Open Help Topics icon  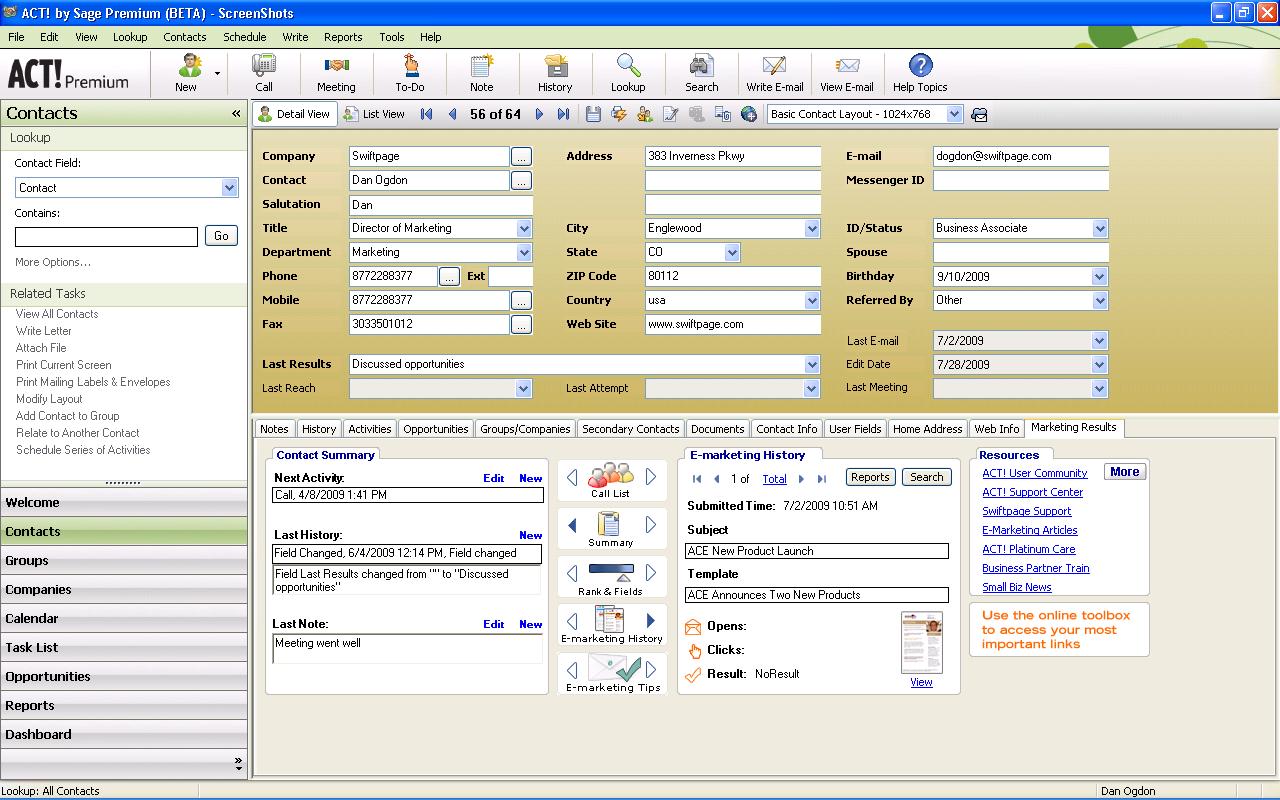pyautogui.click(x=920, y=72)
